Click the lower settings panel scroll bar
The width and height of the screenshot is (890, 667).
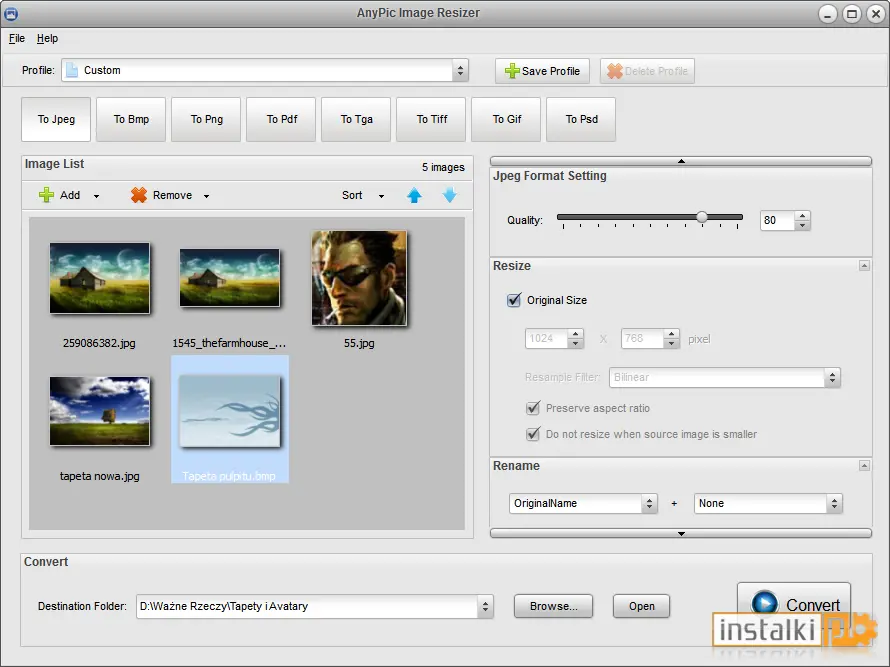[681, 534]
